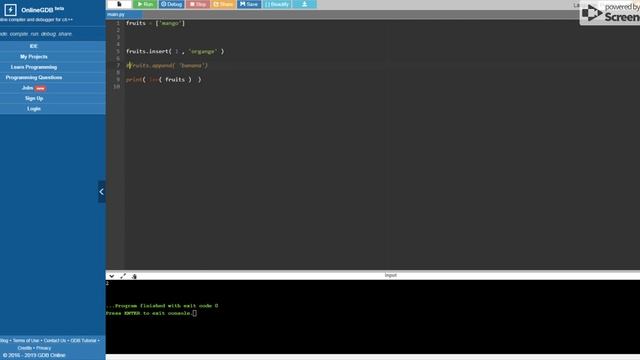
Task: Expand the console with the diagonal arrow icon
Action: click(x=123, y=276)
